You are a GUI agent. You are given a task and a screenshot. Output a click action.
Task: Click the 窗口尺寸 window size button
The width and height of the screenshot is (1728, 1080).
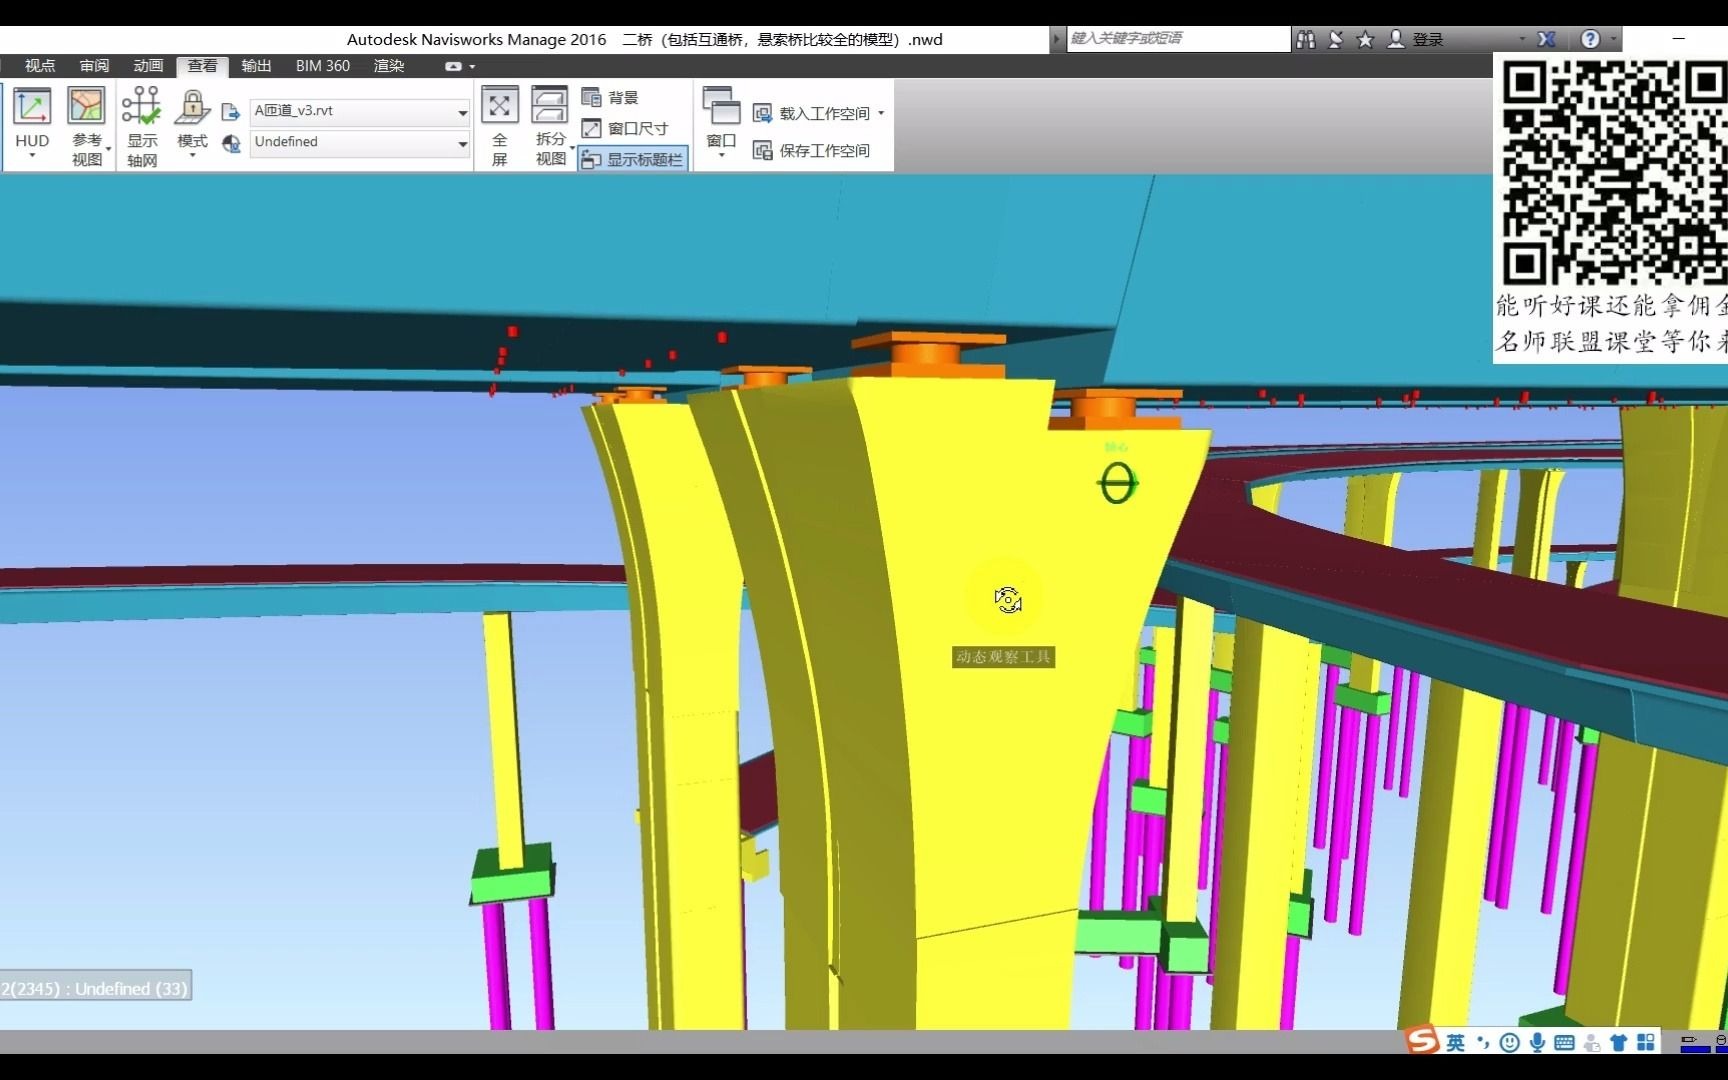625,128
